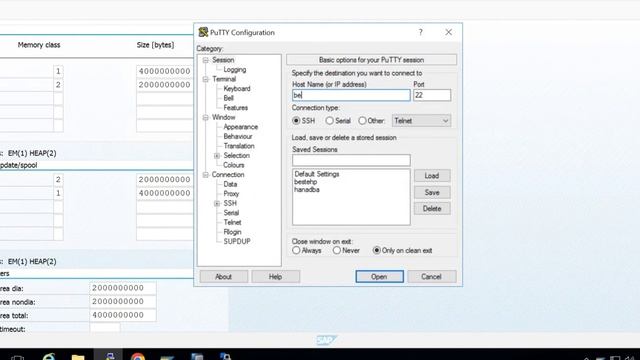The height and width of the screenshot is (360, 640).
Task: Open the Rlogin category
Action: [x=232, y=232]
